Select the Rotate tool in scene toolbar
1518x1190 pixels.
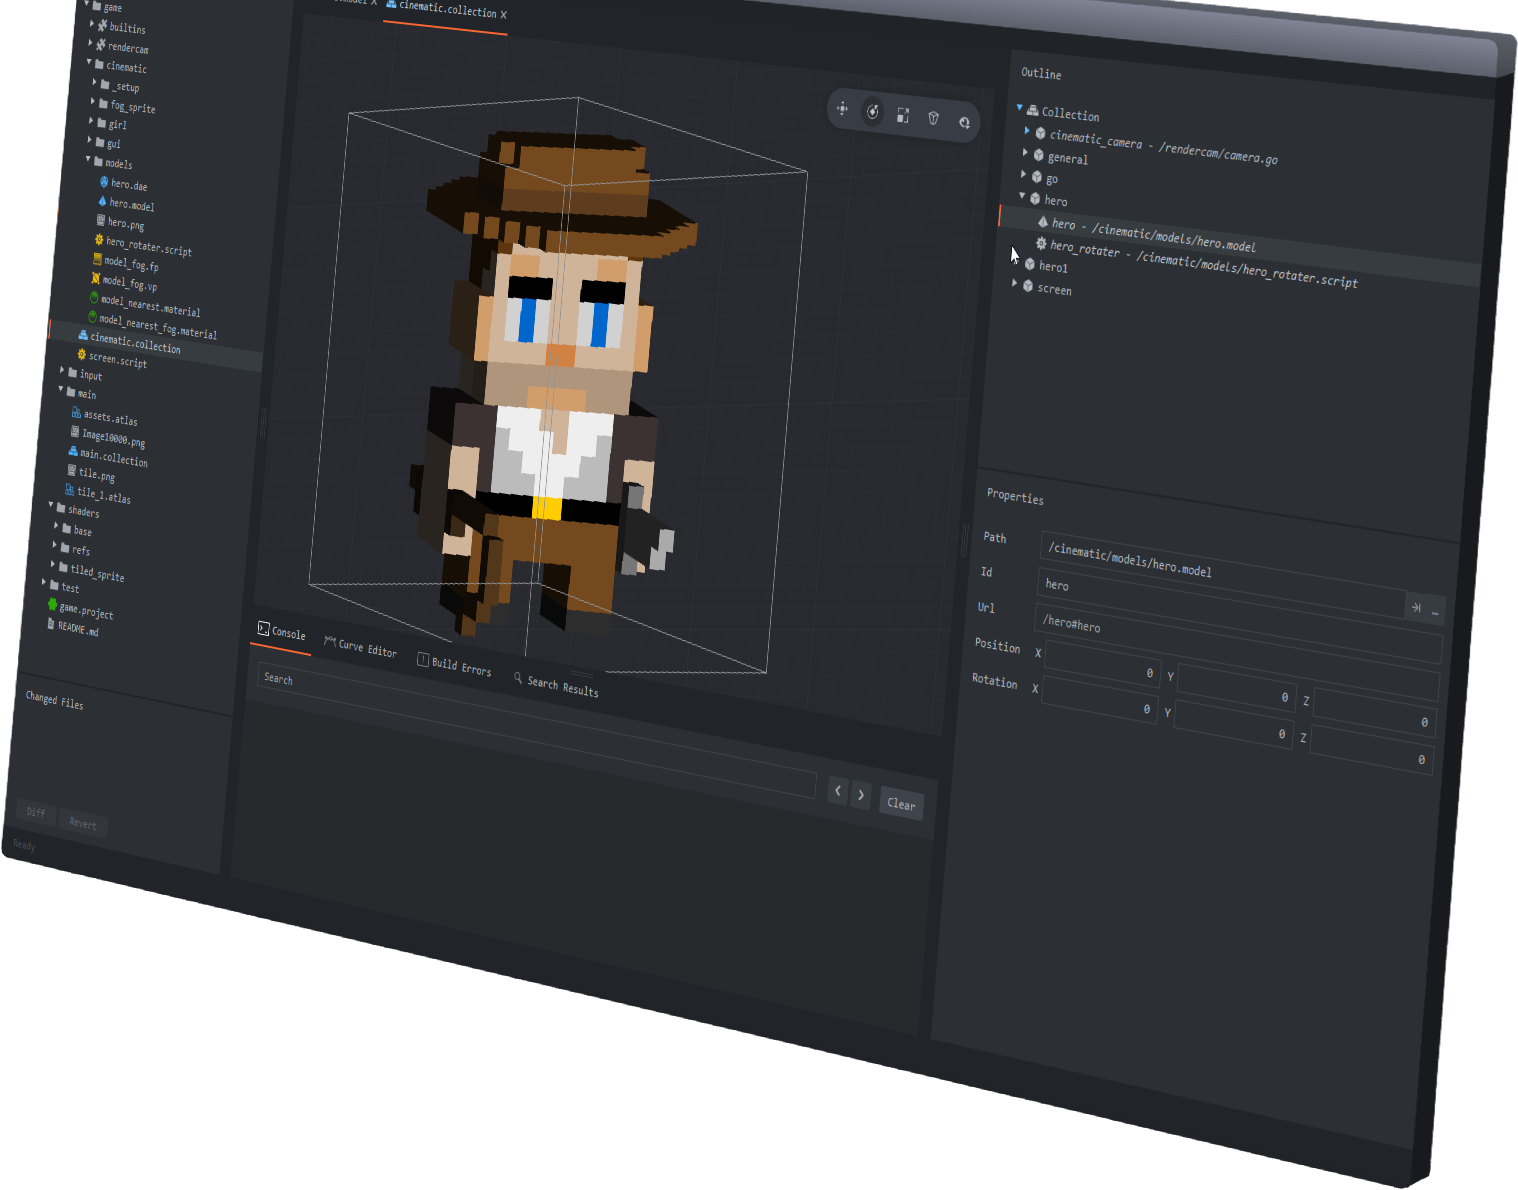pos(873,111)
